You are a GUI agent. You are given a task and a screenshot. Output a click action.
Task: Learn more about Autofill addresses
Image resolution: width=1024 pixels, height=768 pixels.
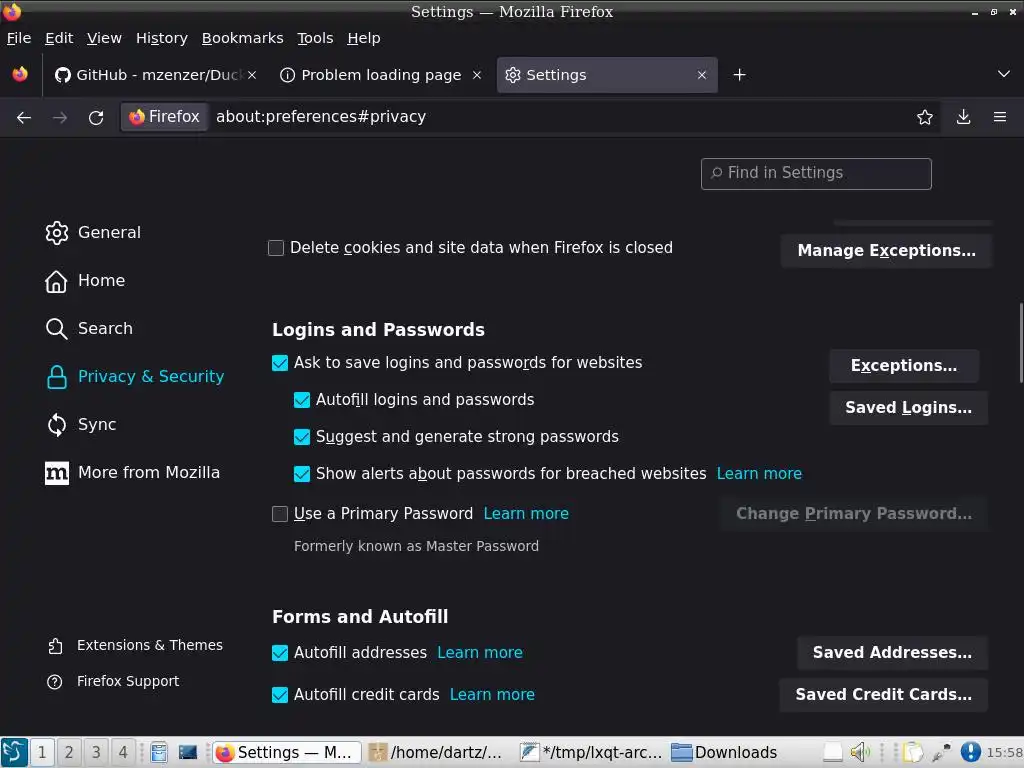pos(479,652)
